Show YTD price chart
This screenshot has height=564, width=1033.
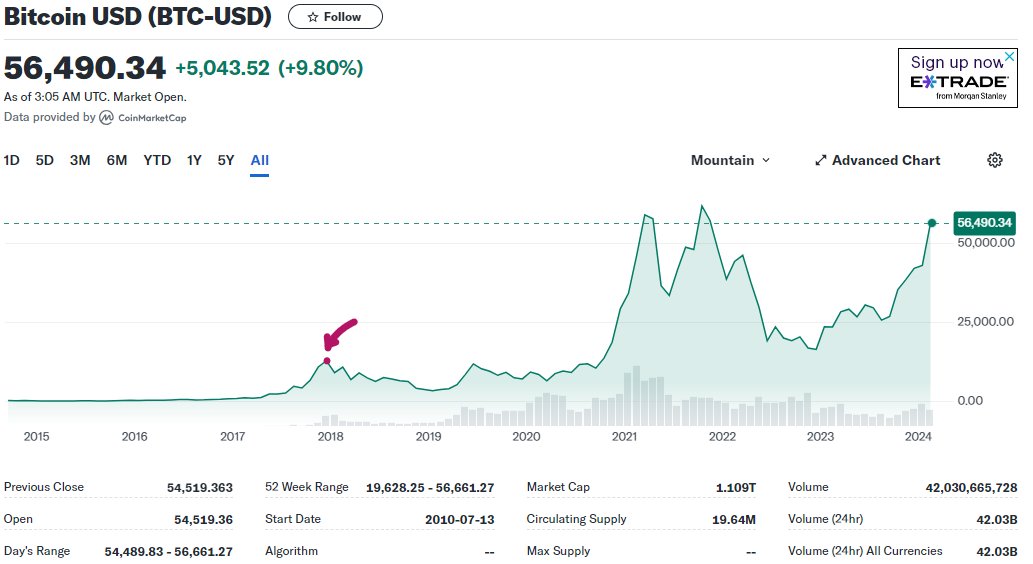pos(157,160)
